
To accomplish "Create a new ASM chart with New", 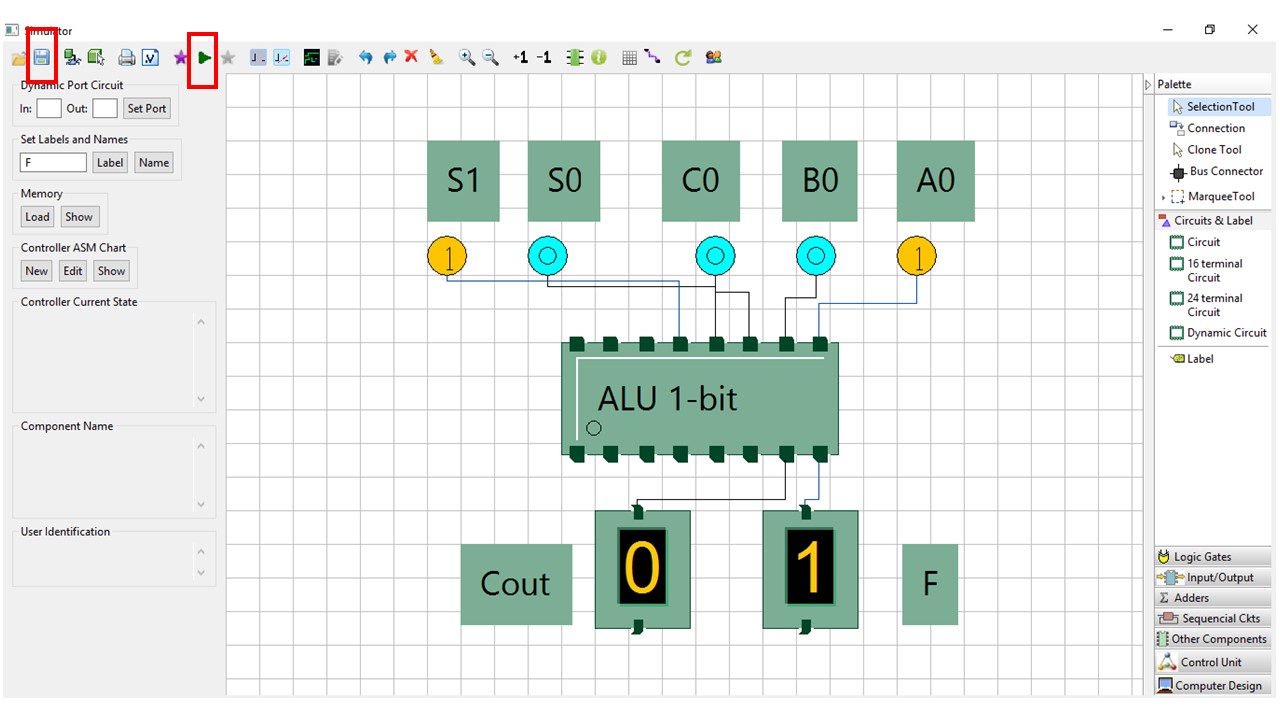I will tap(37, 271).
